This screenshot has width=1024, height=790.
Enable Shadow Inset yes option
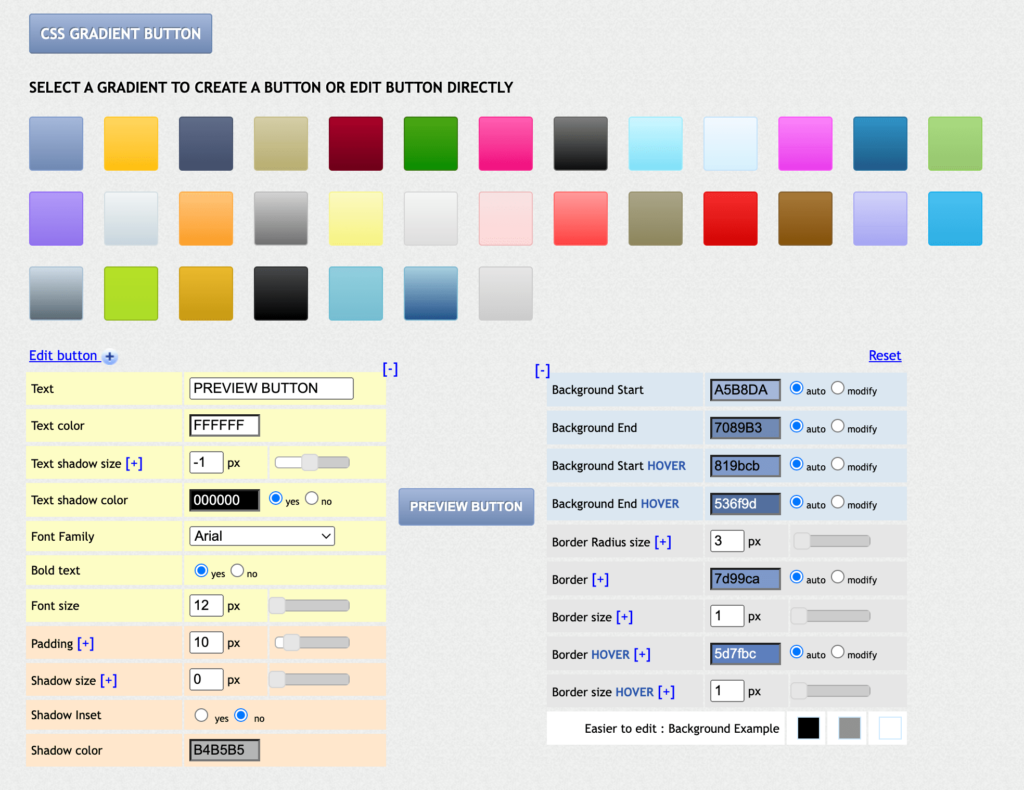click(x=201, y=716)
